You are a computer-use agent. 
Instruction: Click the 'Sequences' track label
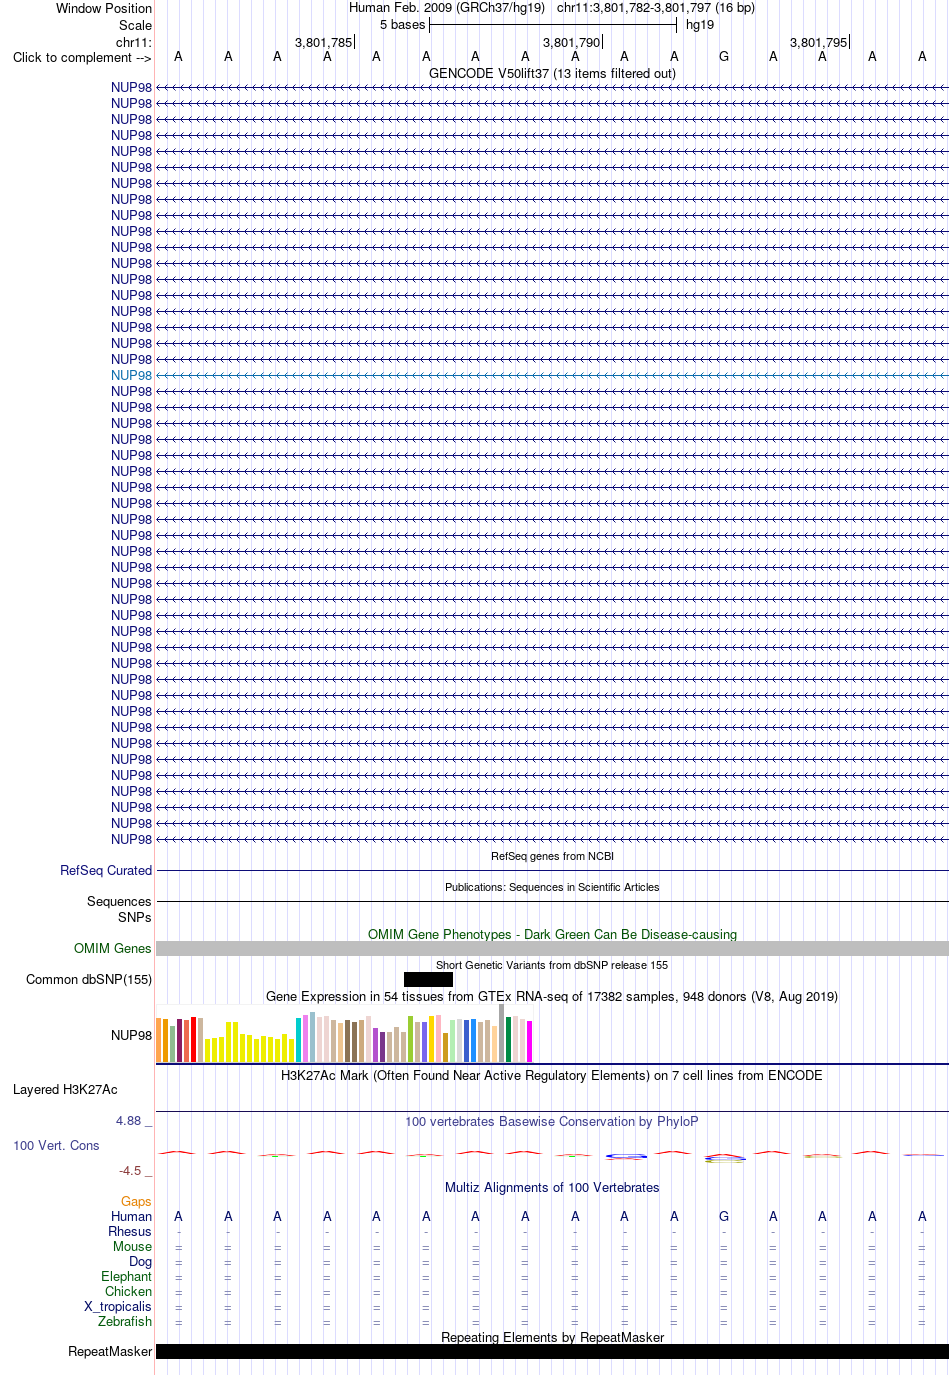click(119, 901)
